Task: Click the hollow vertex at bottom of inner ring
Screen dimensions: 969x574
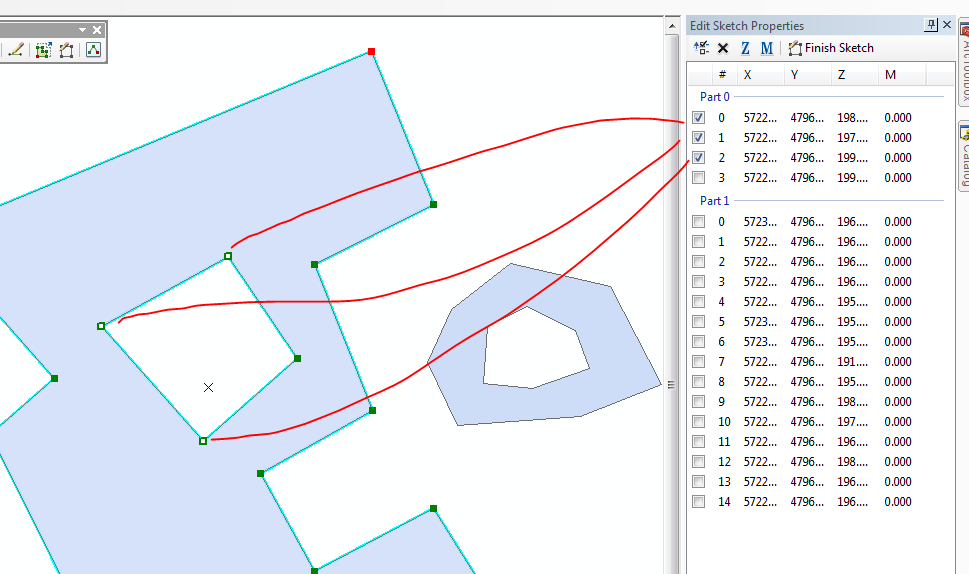Action: (x=203, y=441)
